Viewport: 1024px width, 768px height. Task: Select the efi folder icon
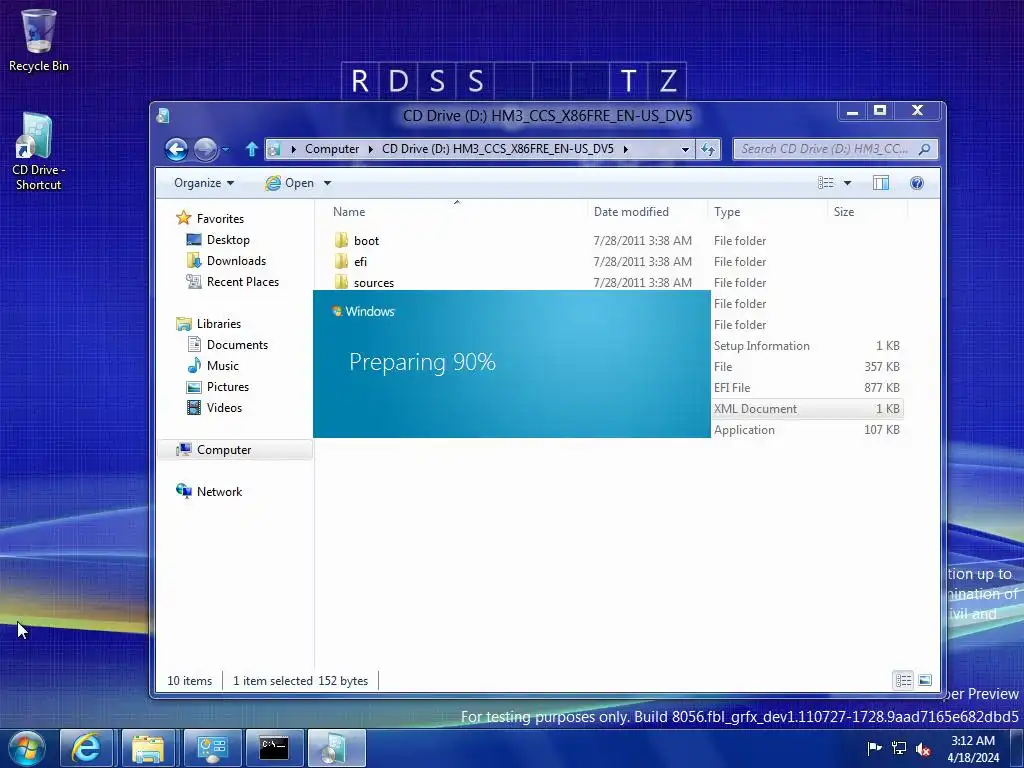(x=341, y=261)
